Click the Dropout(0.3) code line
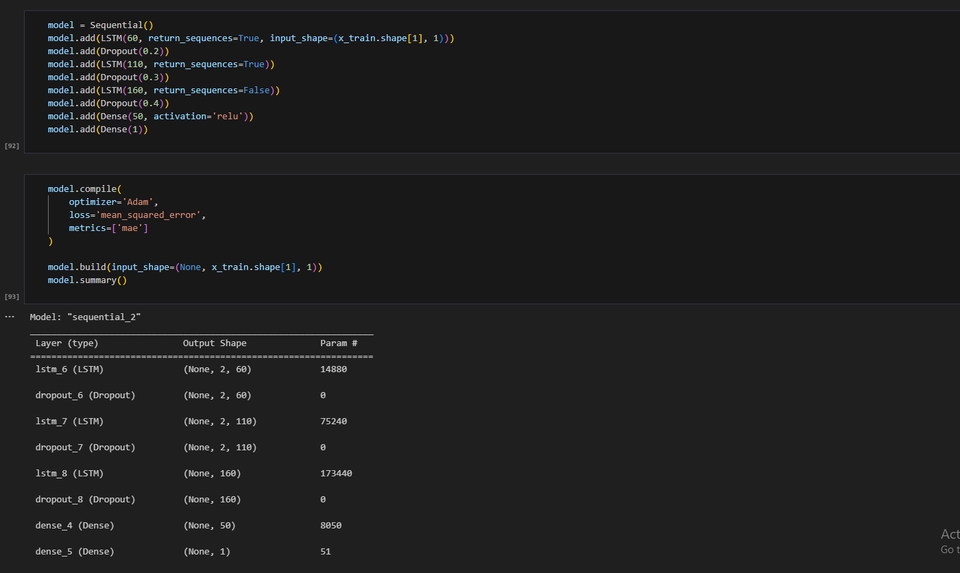The image size is (960, 573). tap(108, 77)
